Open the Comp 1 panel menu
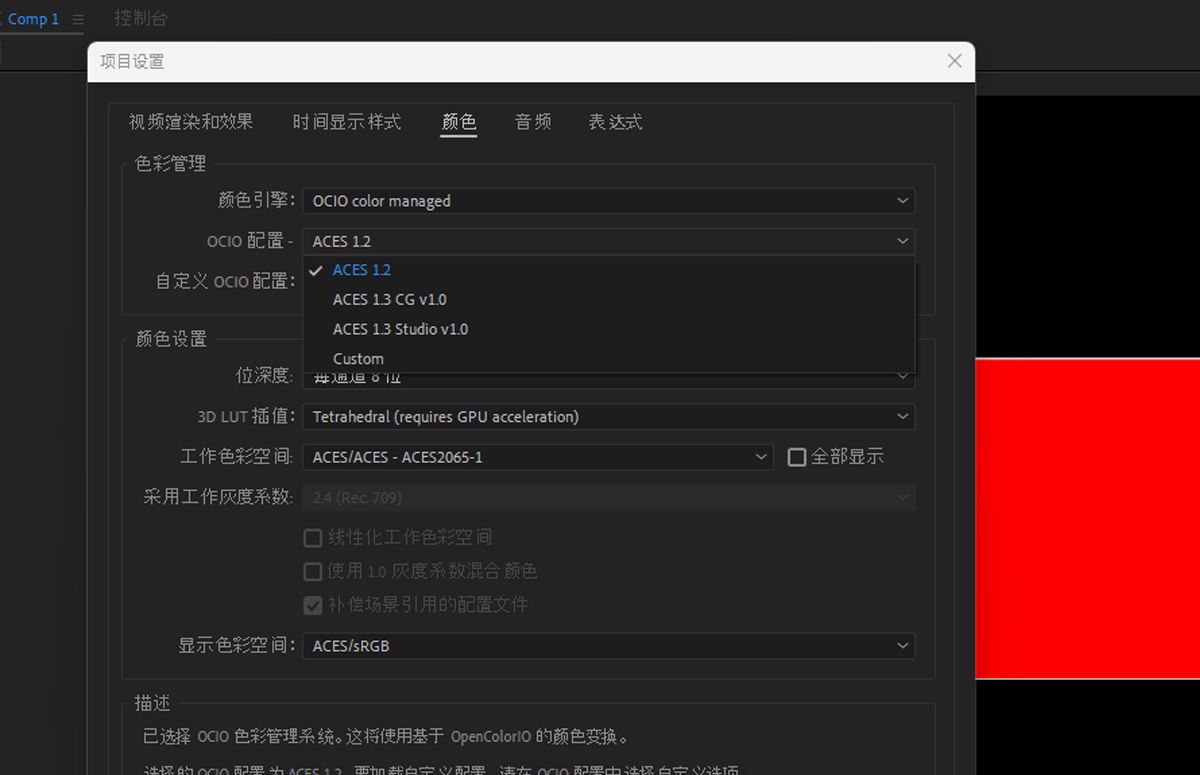Screen dimensions: 1200x775 pos(78,17)
